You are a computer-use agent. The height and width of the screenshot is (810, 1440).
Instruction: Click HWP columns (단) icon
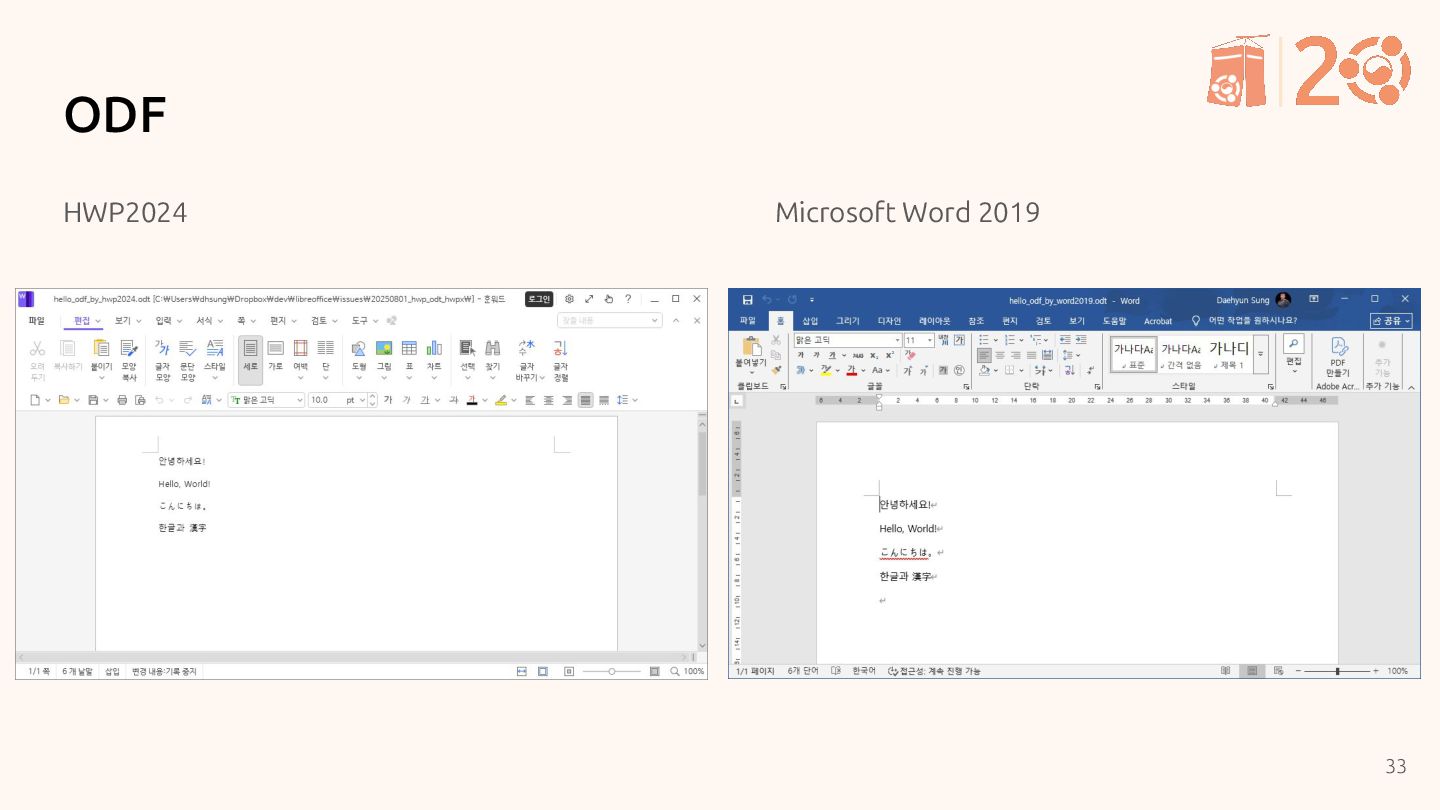(x=325, y=348)
